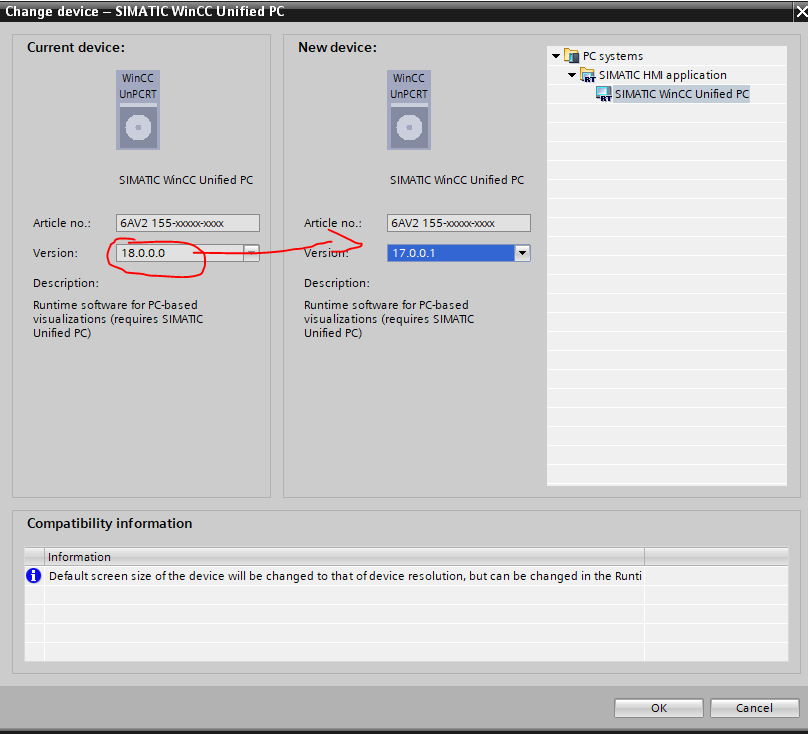Viewport: 808px width, 734px height.
Task: Select the default screen size information row
Action: coord(406,576)
